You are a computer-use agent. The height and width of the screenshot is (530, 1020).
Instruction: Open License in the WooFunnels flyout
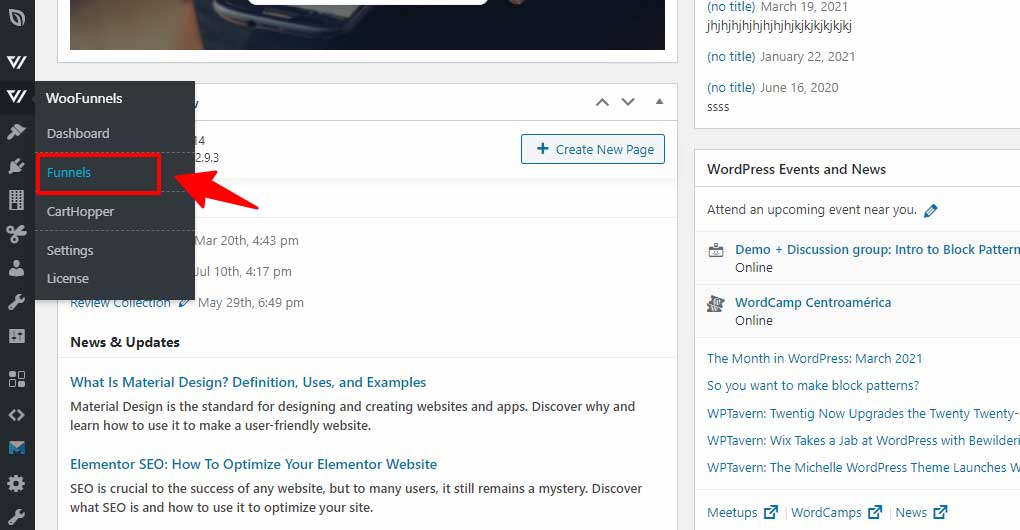[68, 278]
